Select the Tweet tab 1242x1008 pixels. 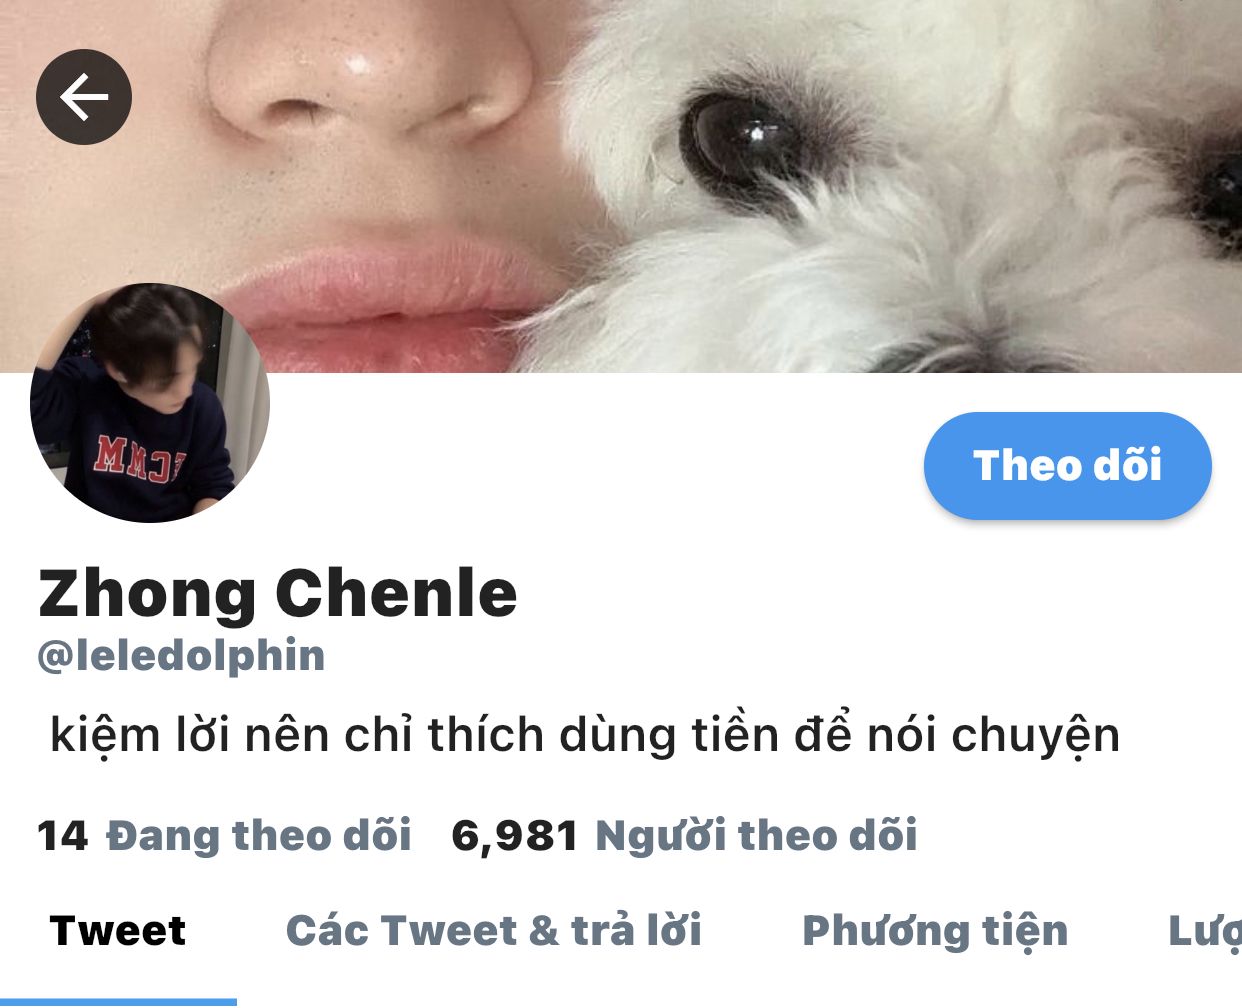118,931
